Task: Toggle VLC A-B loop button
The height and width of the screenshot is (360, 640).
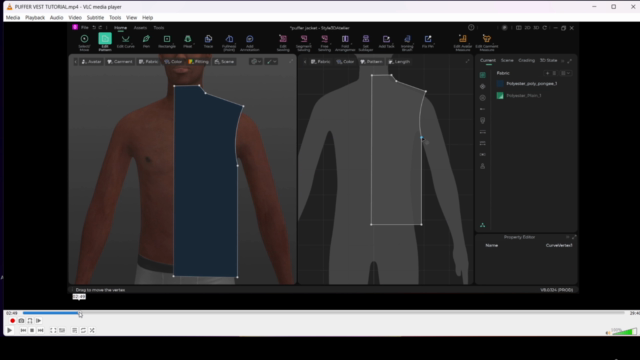Action: (30, 321)
